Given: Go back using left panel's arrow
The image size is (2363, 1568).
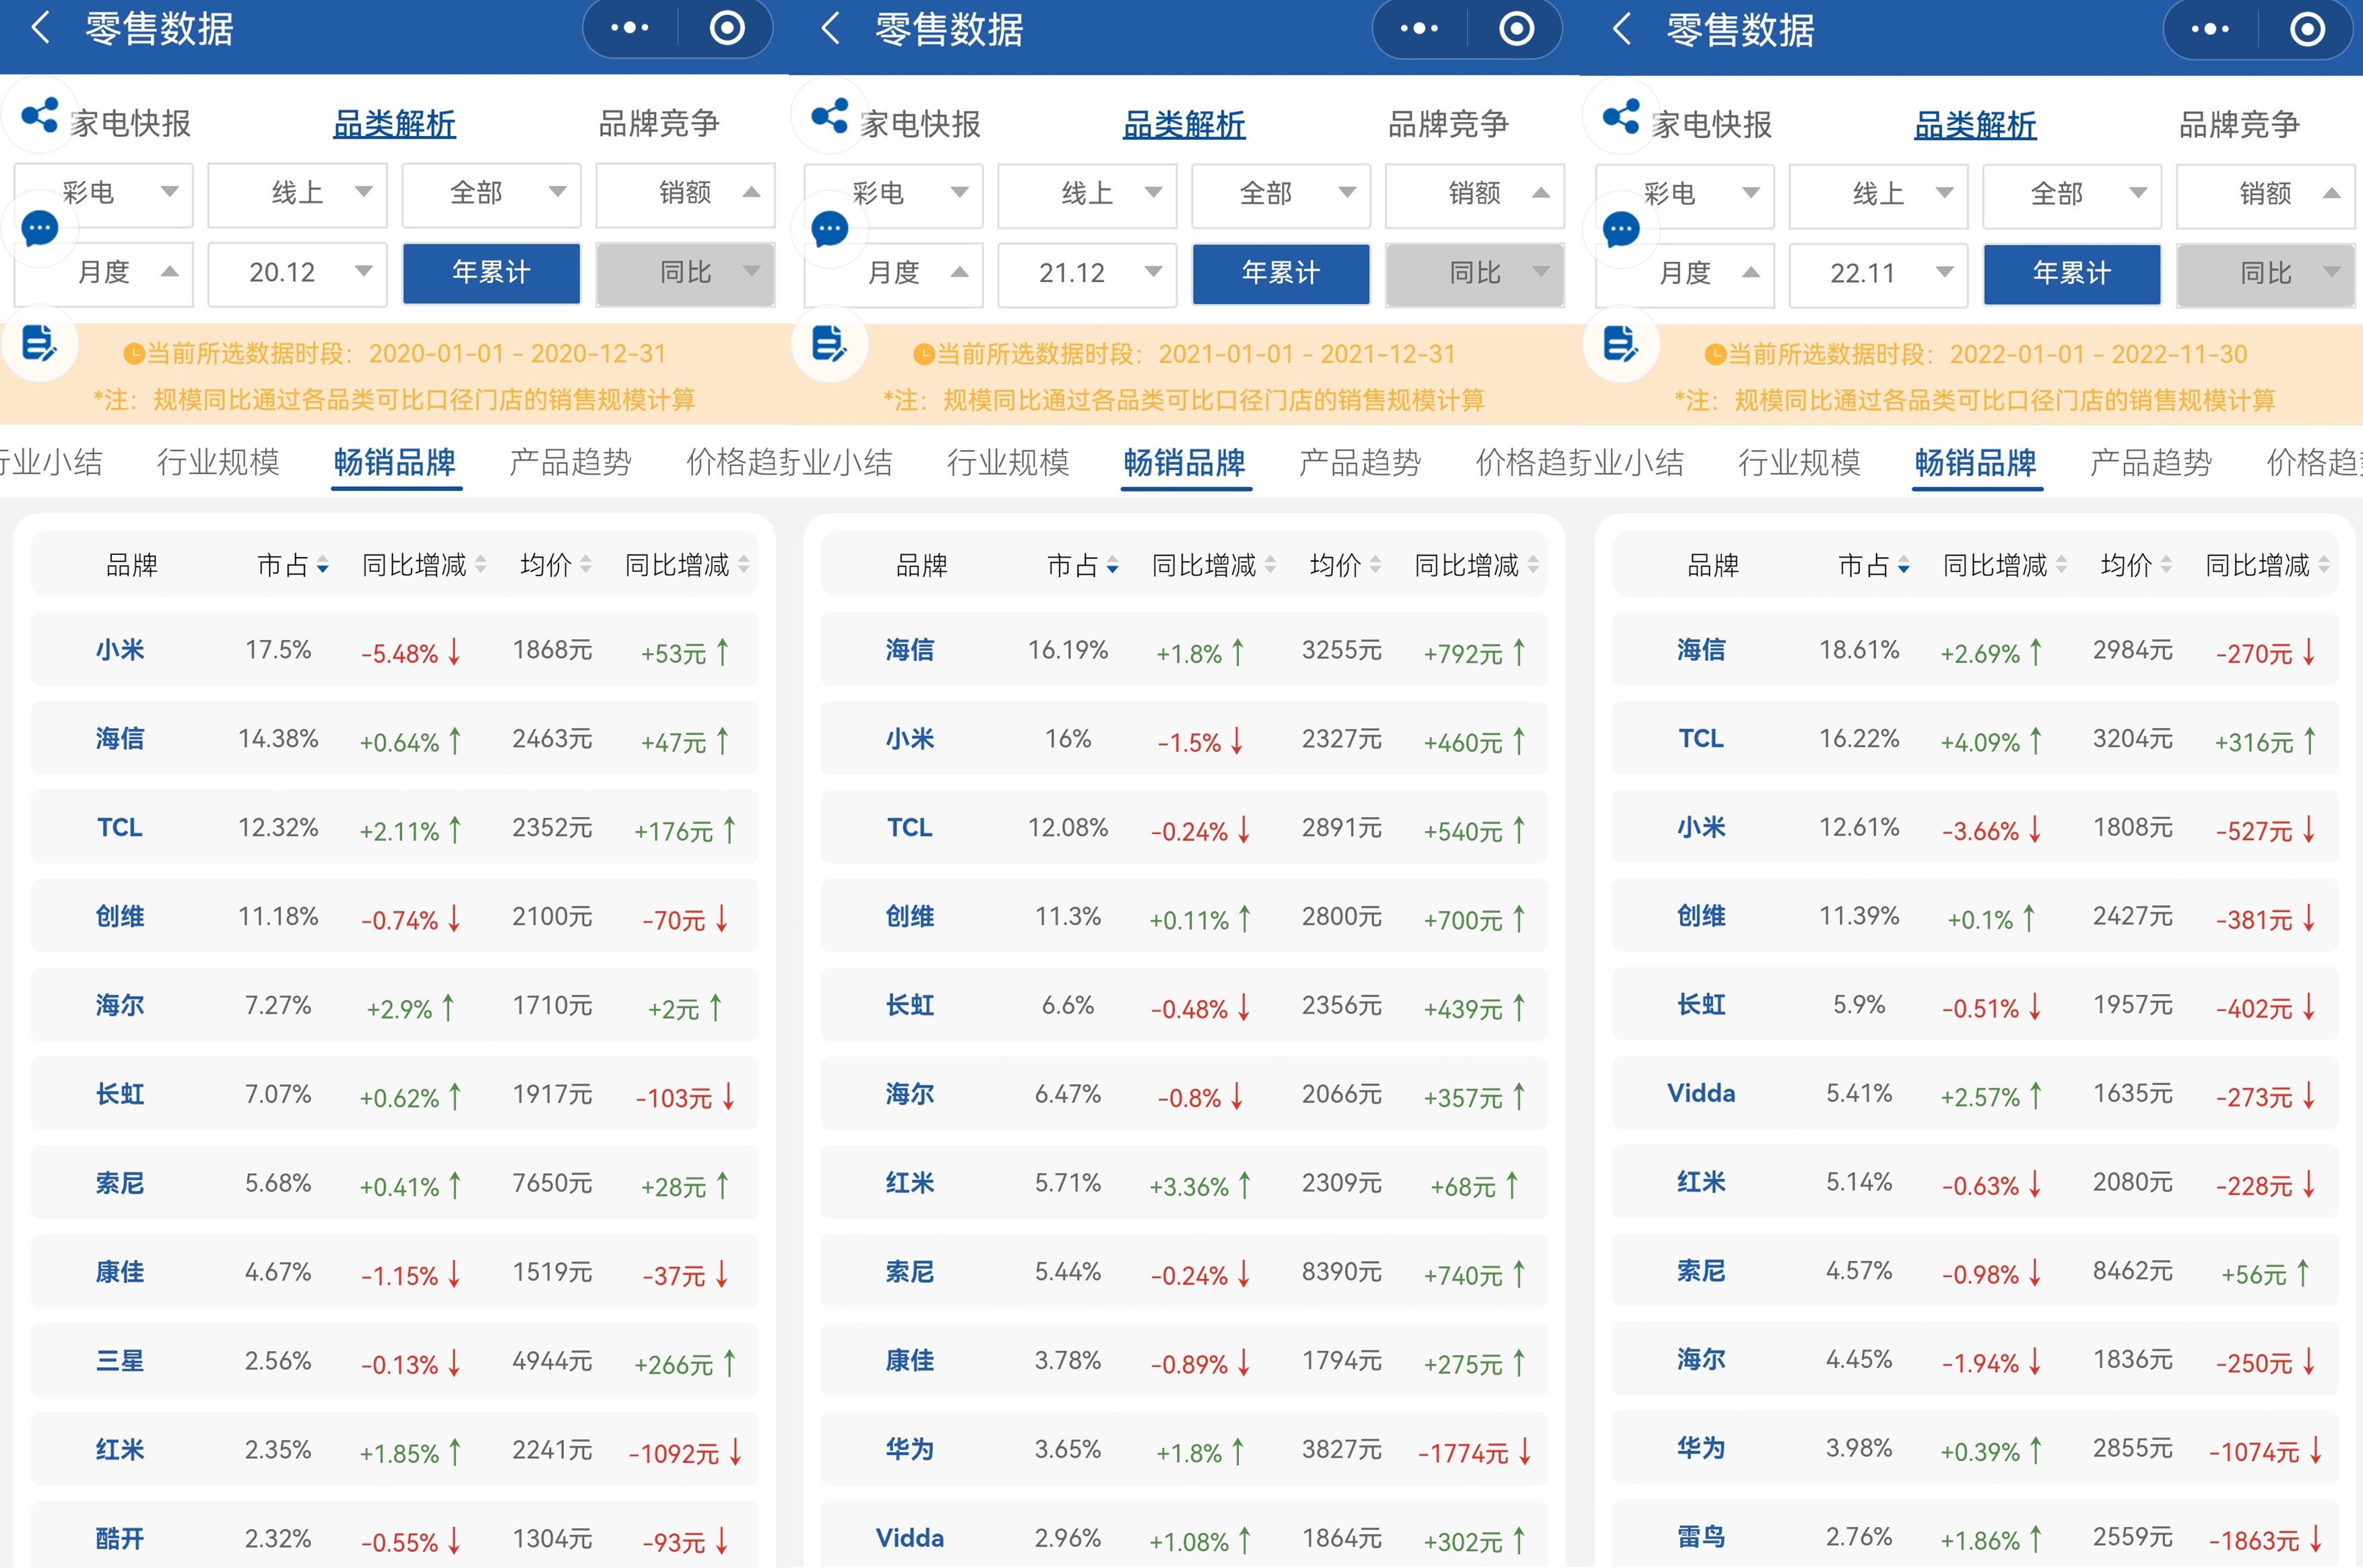Looking at the screenshot, I should click(x=41, y=28).
